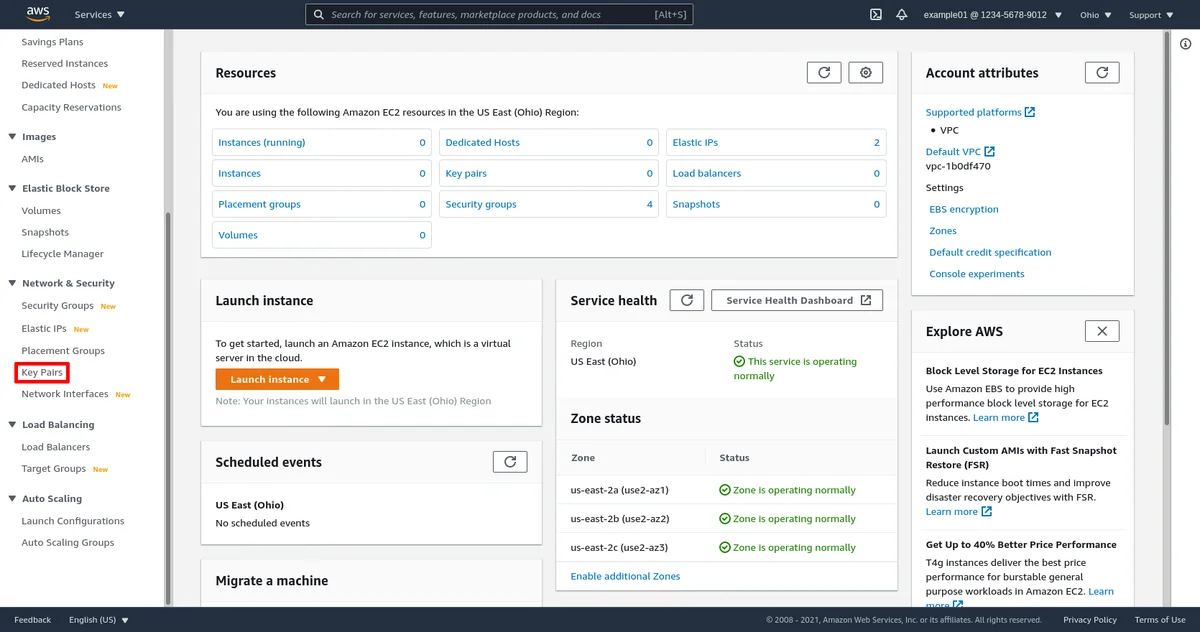Click in the services search field
The width and height of the screenshot is (1200, 632).
[500, 15]
